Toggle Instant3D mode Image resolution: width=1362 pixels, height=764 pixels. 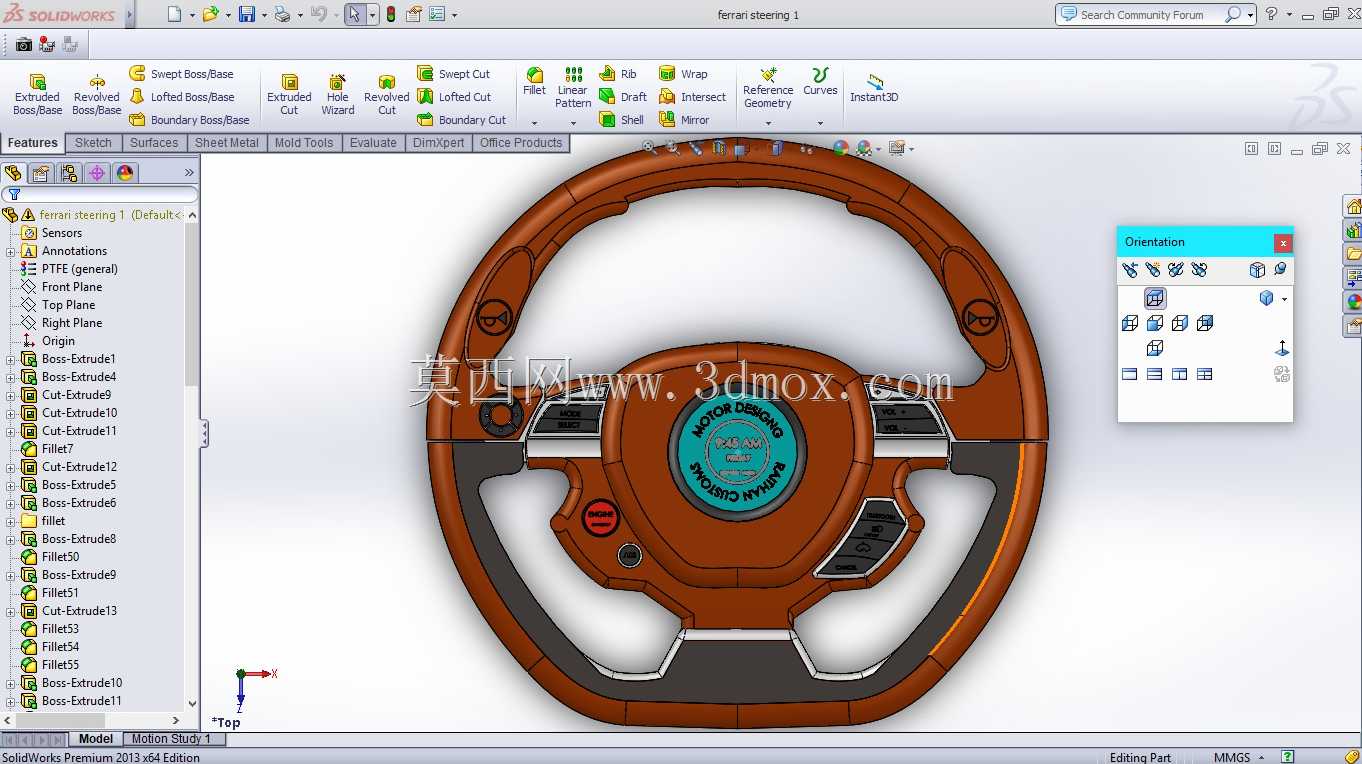click(874, 87)
